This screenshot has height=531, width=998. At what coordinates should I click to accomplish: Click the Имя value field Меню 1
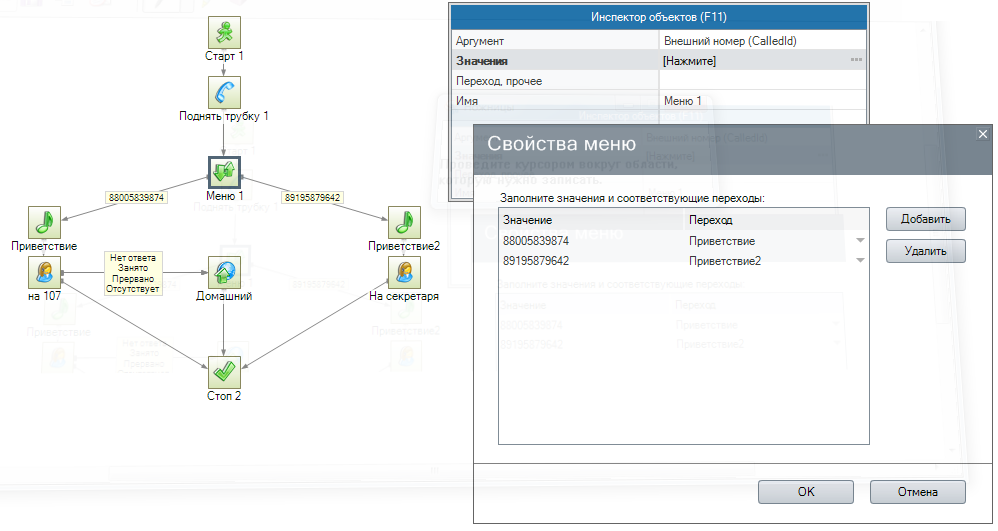click(x=760, y=101)
